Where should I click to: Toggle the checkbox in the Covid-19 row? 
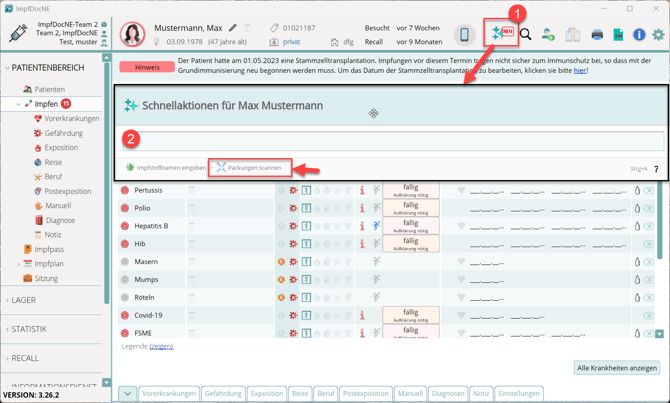[x=192, y=315]
